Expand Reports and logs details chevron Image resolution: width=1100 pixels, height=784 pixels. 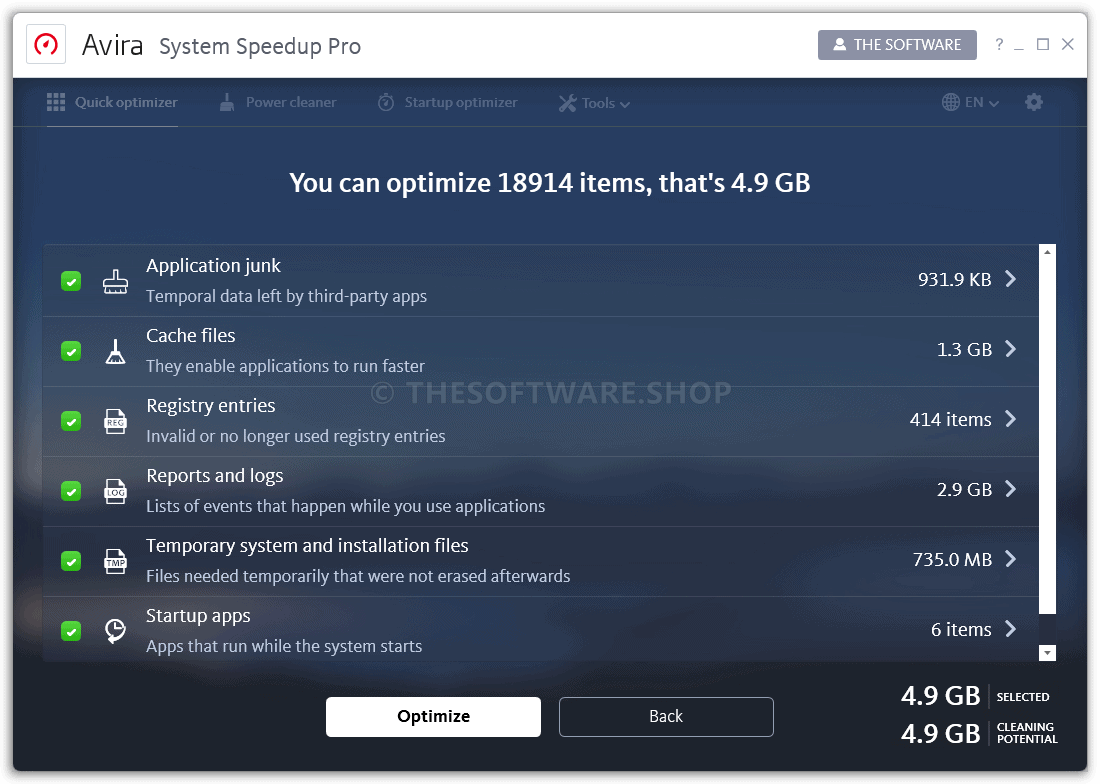point(1010,489)
